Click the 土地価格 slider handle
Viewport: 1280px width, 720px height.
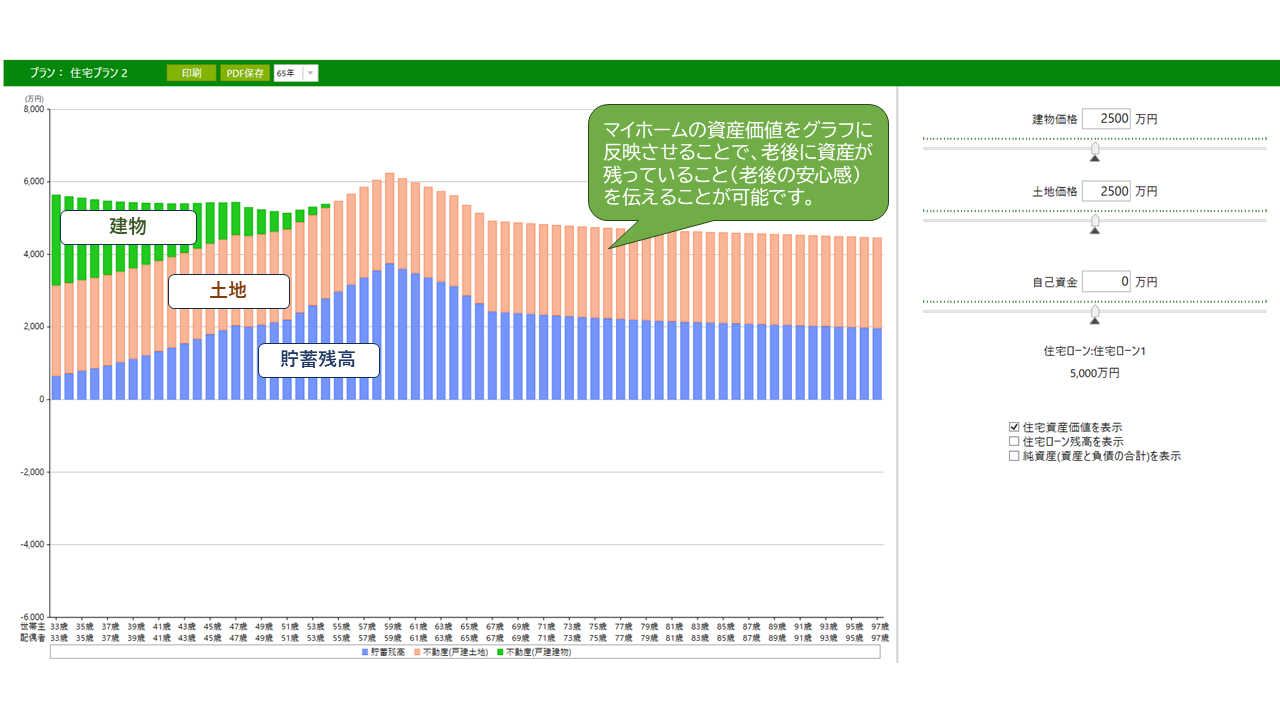tap(1095, 222)
